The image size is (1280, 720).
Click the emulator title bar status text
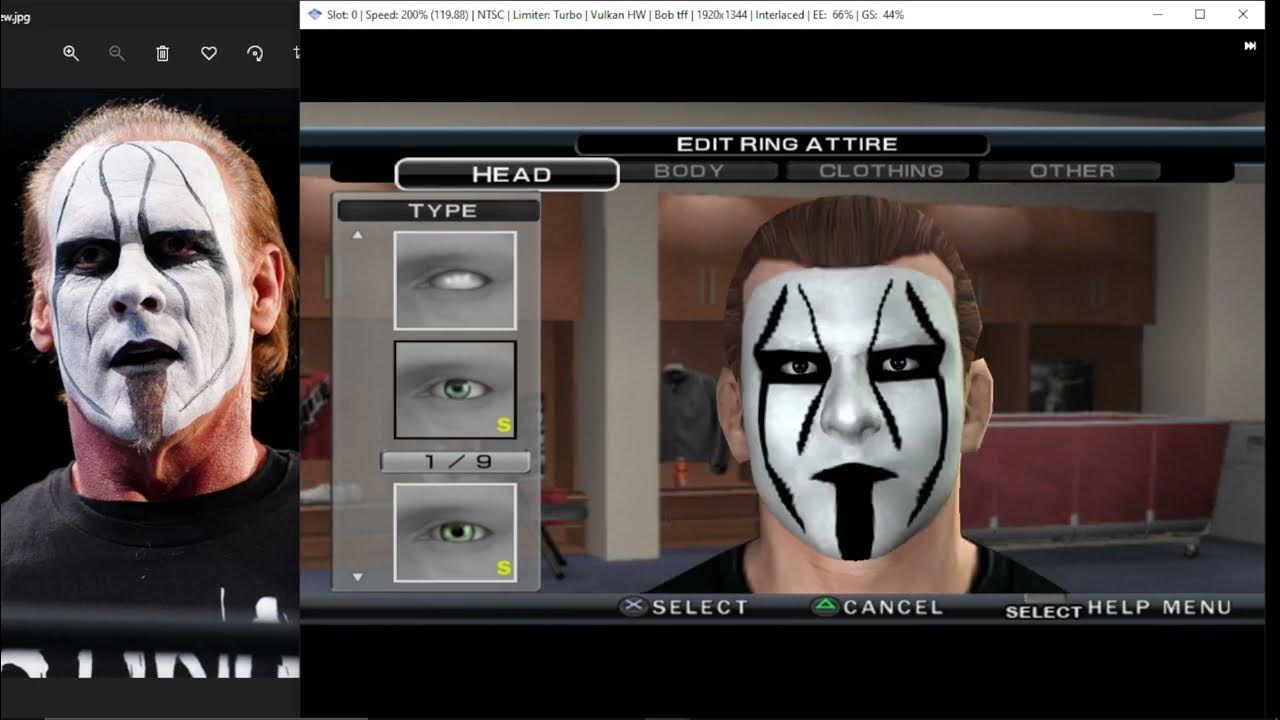tap(615, 15)
